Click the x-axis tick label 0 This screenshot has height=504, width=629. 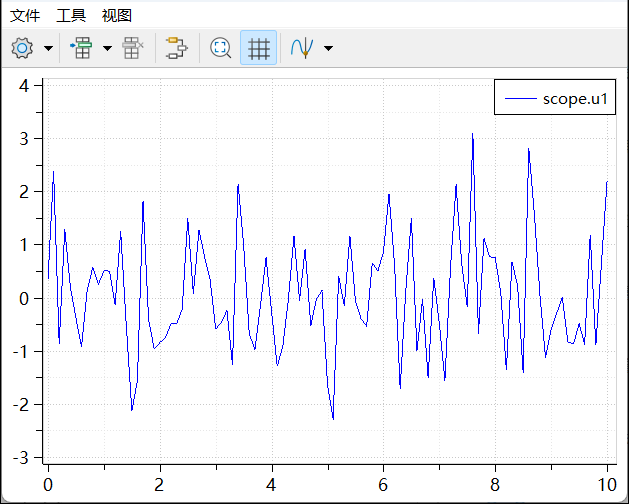[x=47, y=484]
